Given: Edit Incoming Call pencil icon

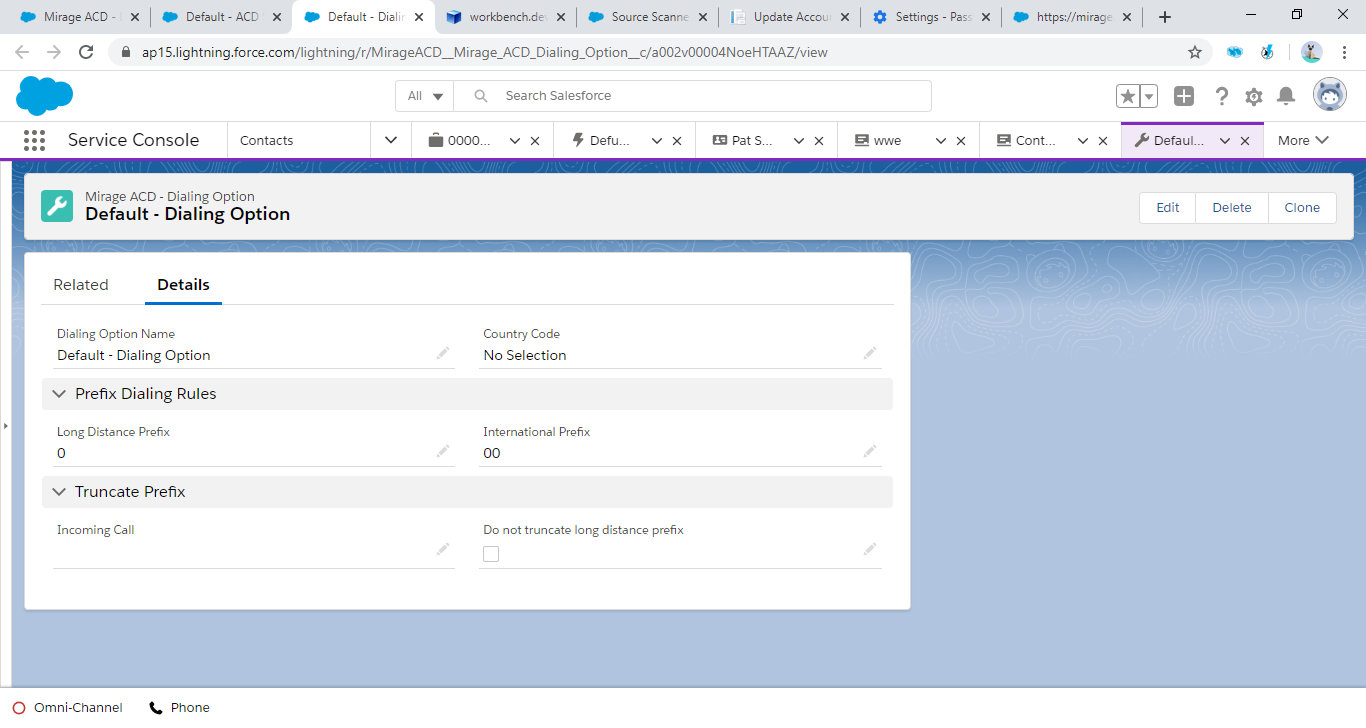Looking at the screenshot, I should (x=443, y=549).
